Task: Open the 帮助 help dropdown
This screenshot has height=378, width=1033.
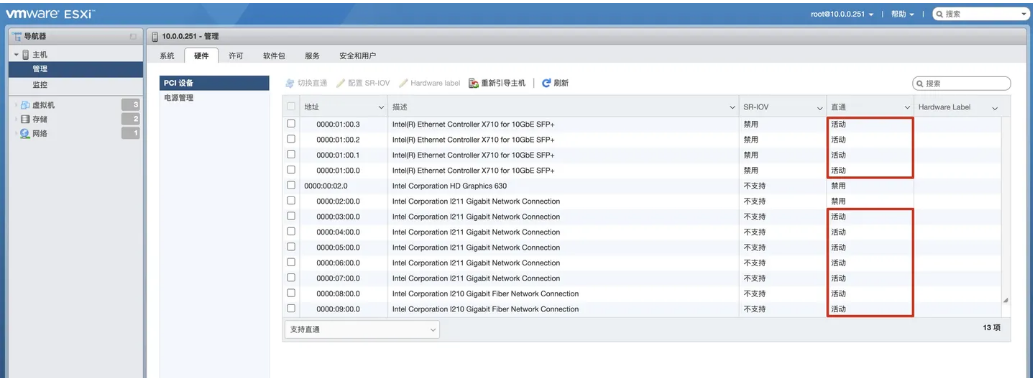Action: (x=903, y=14)
